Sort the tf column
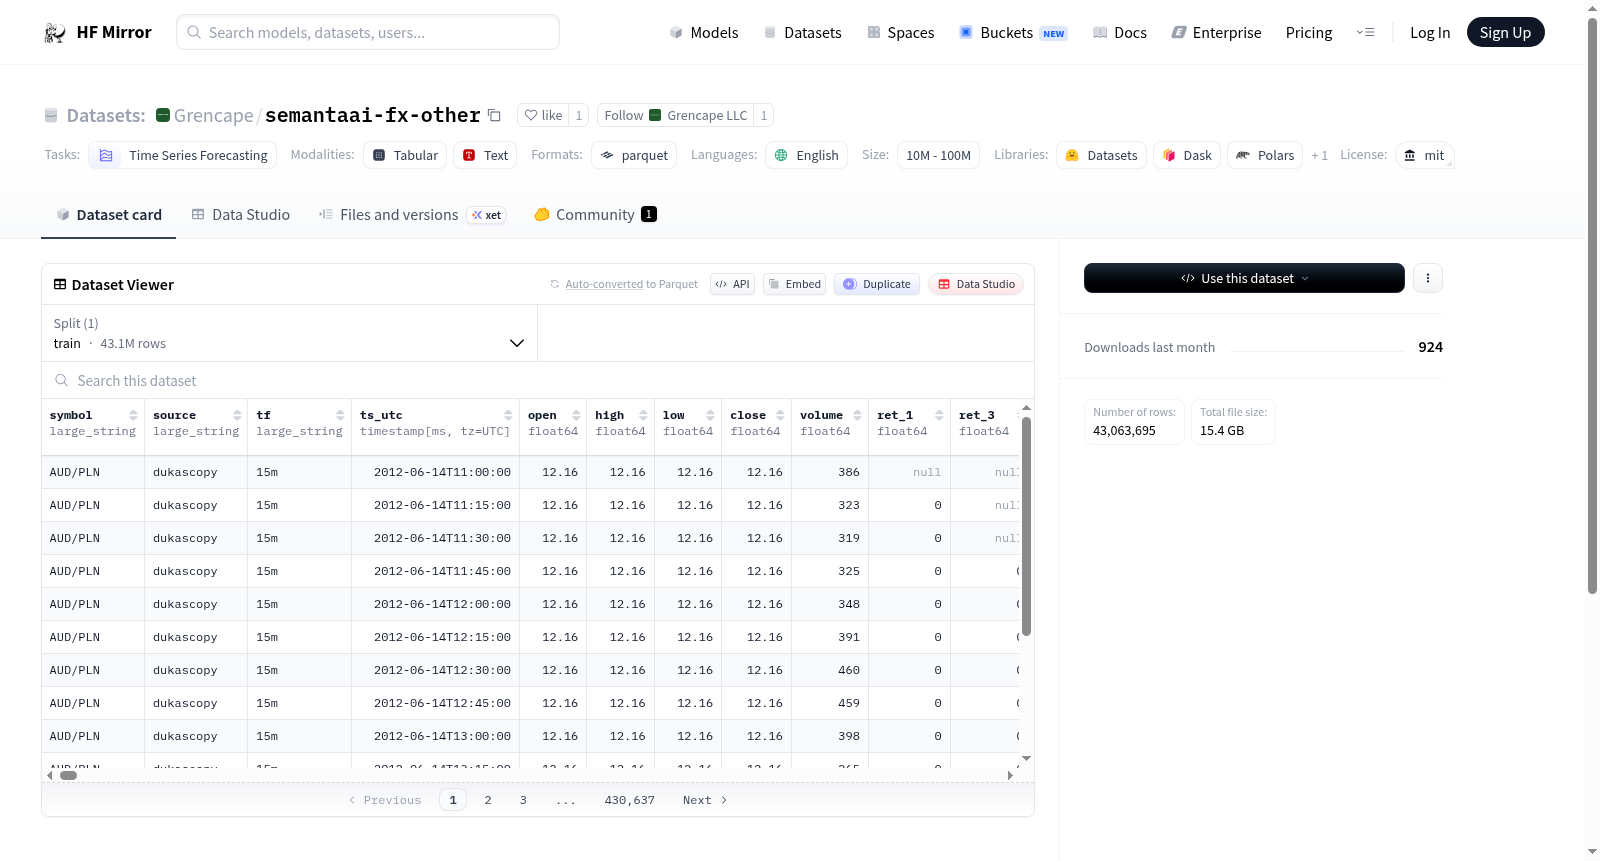The height and width of the screenshot is (861, 1600). pyautogui.click(x=340, y=415)
